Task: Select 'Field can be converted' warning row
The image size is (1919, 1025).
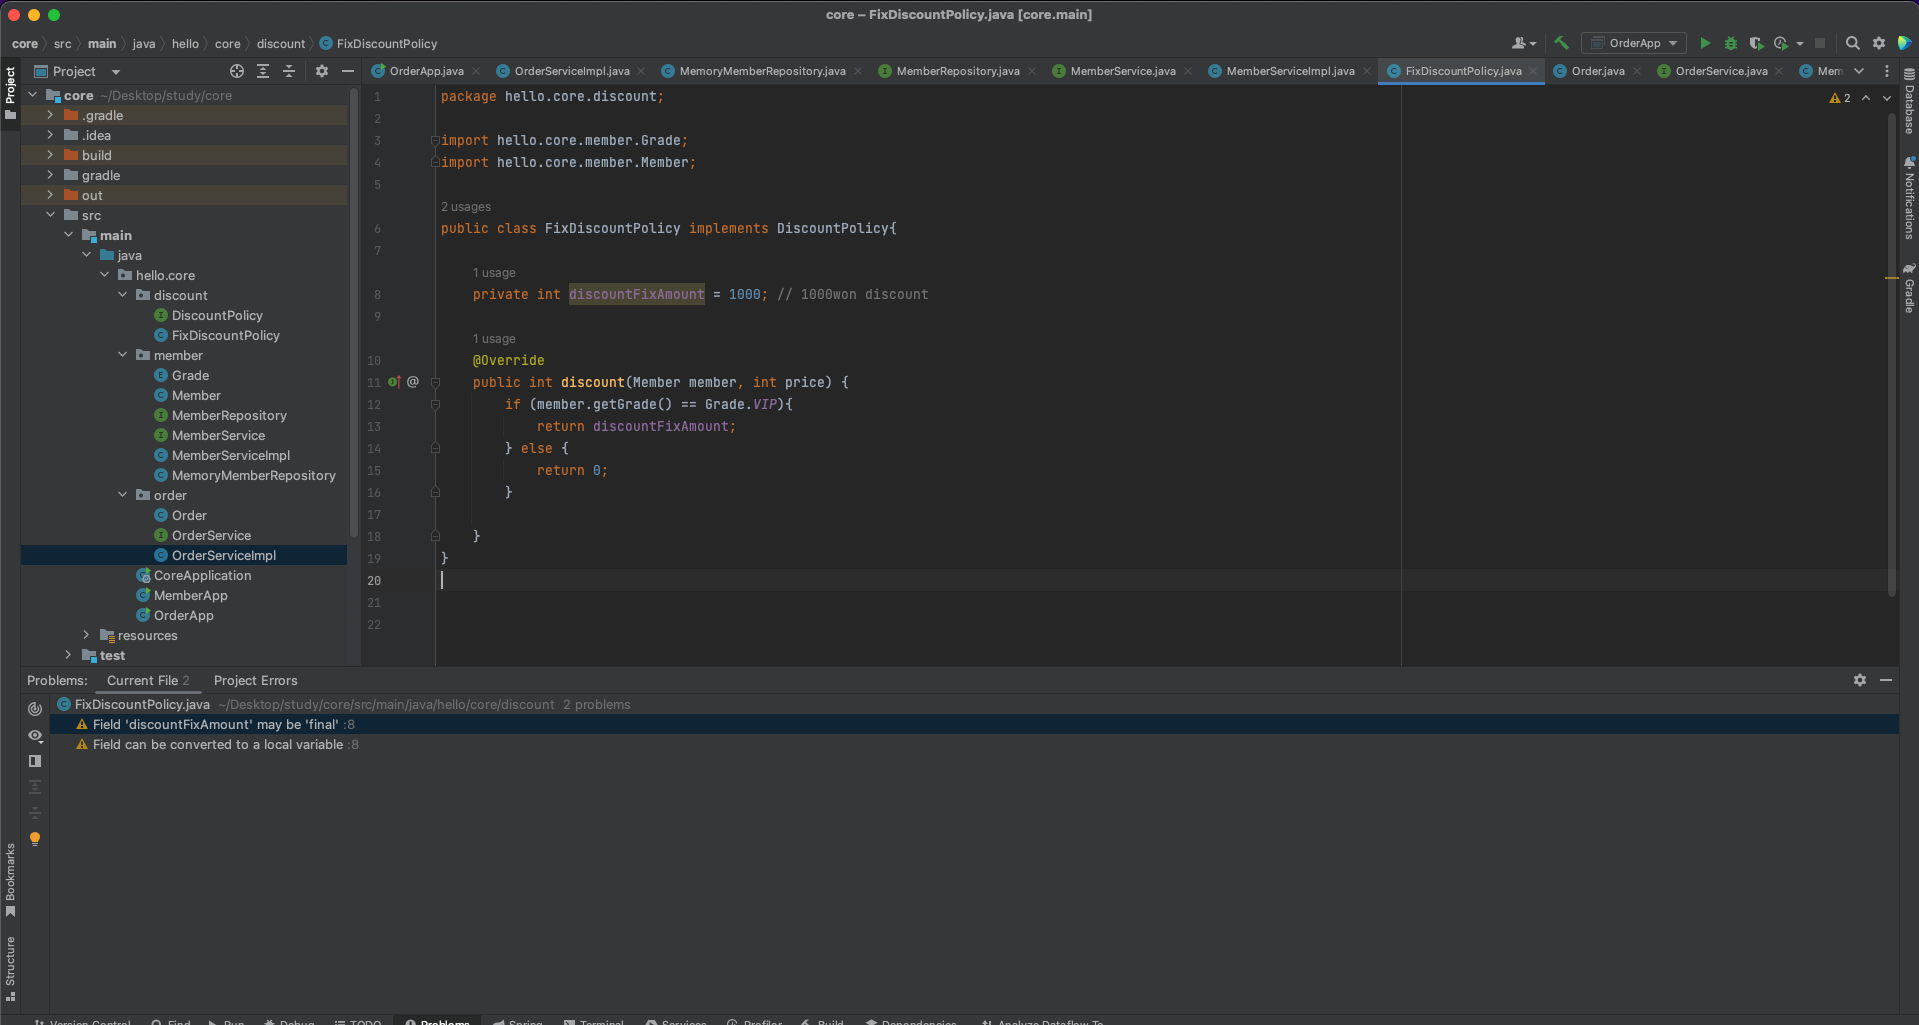Action: click(974, 744)
